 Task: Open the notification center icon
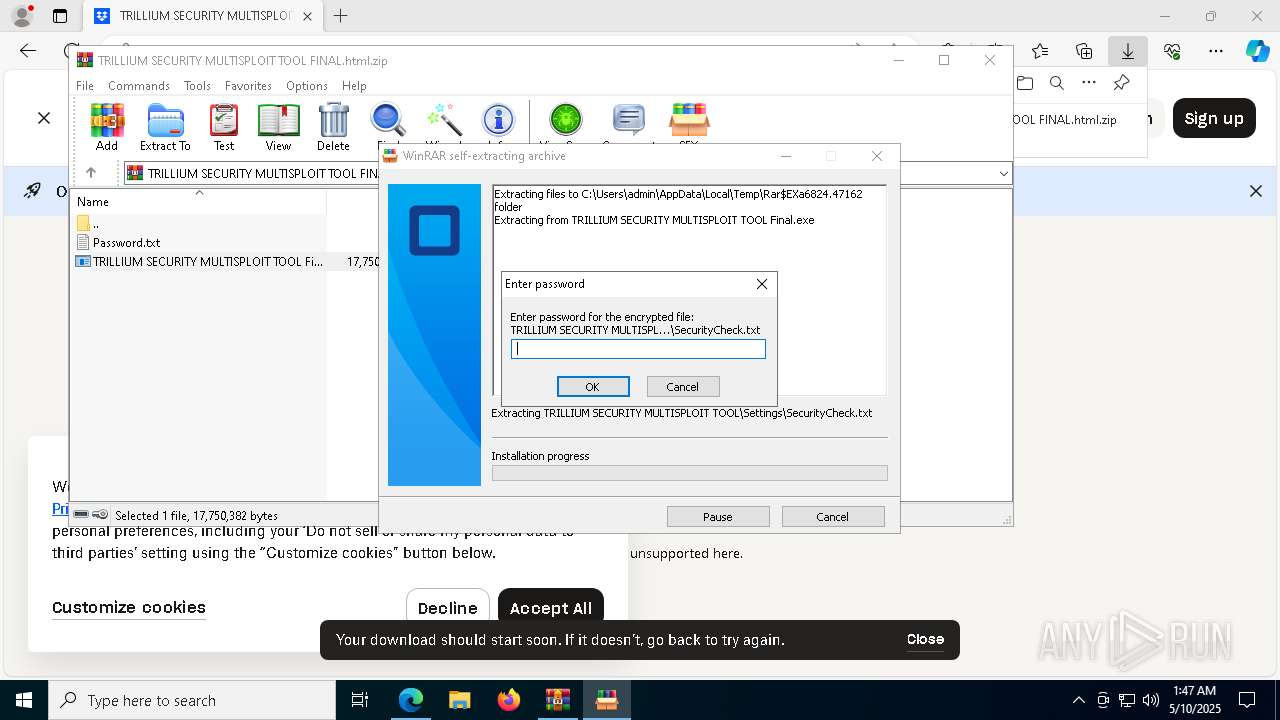1247,700
